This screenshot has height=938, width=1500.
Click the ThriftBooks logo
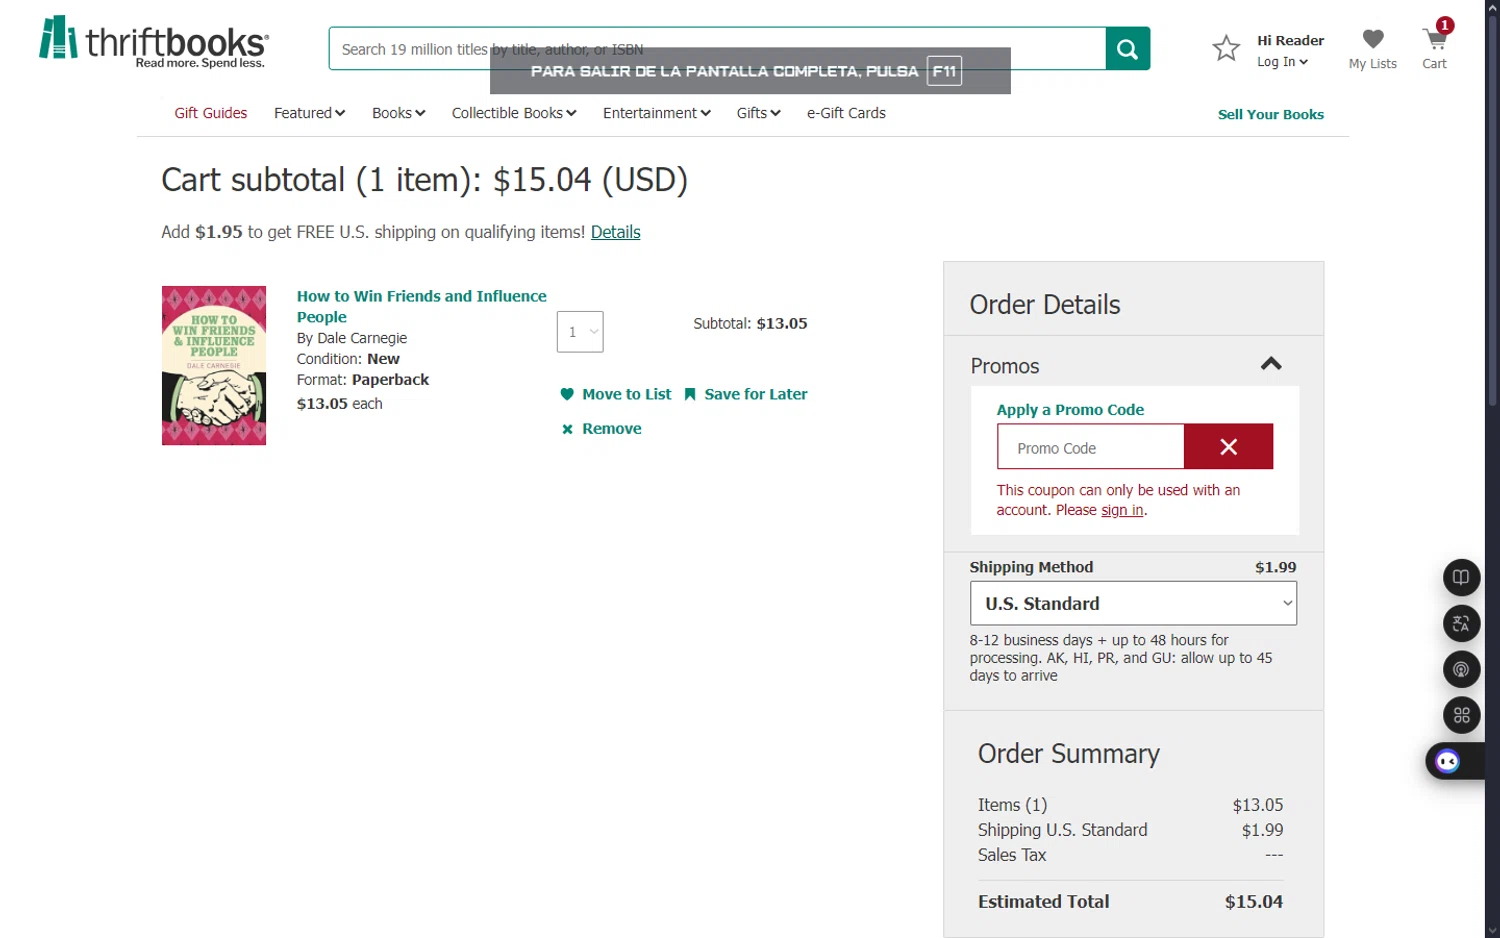tap(154, 42)
